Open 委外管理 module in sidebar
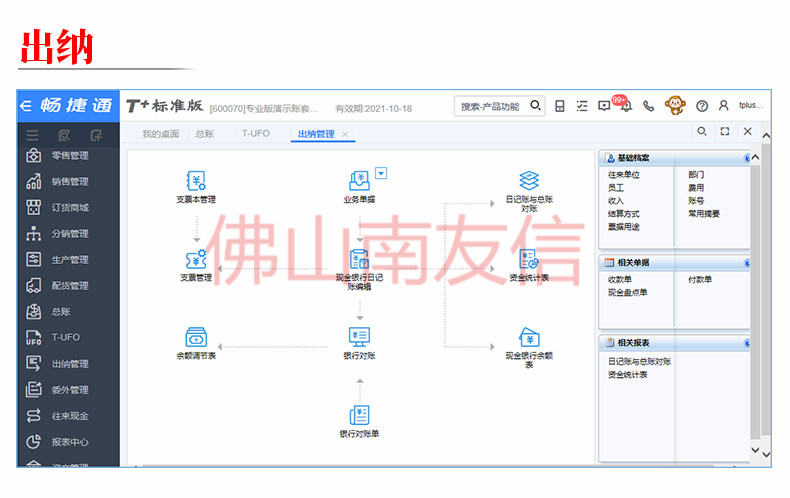 pos(69,390)
